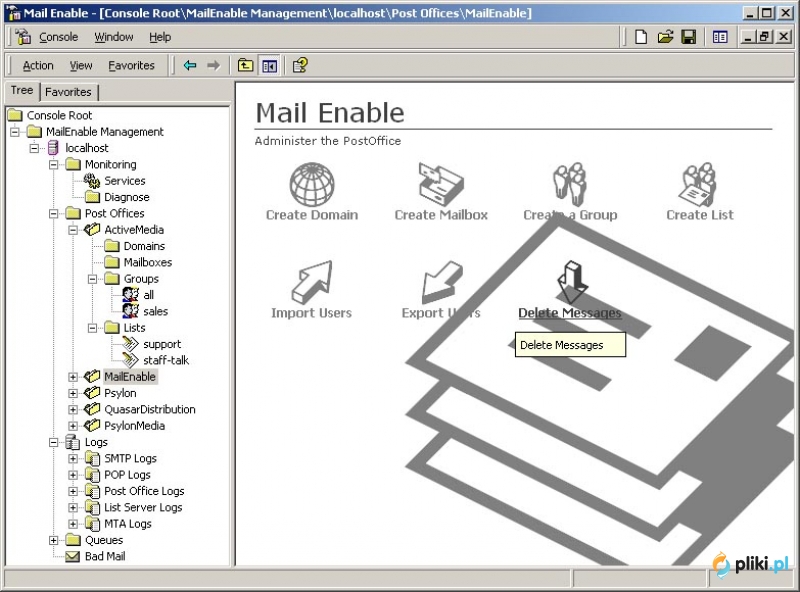The height and width of the screenshot is (592, 800).
Task: Select the 'all' group icon
Action: pos(131,294)
